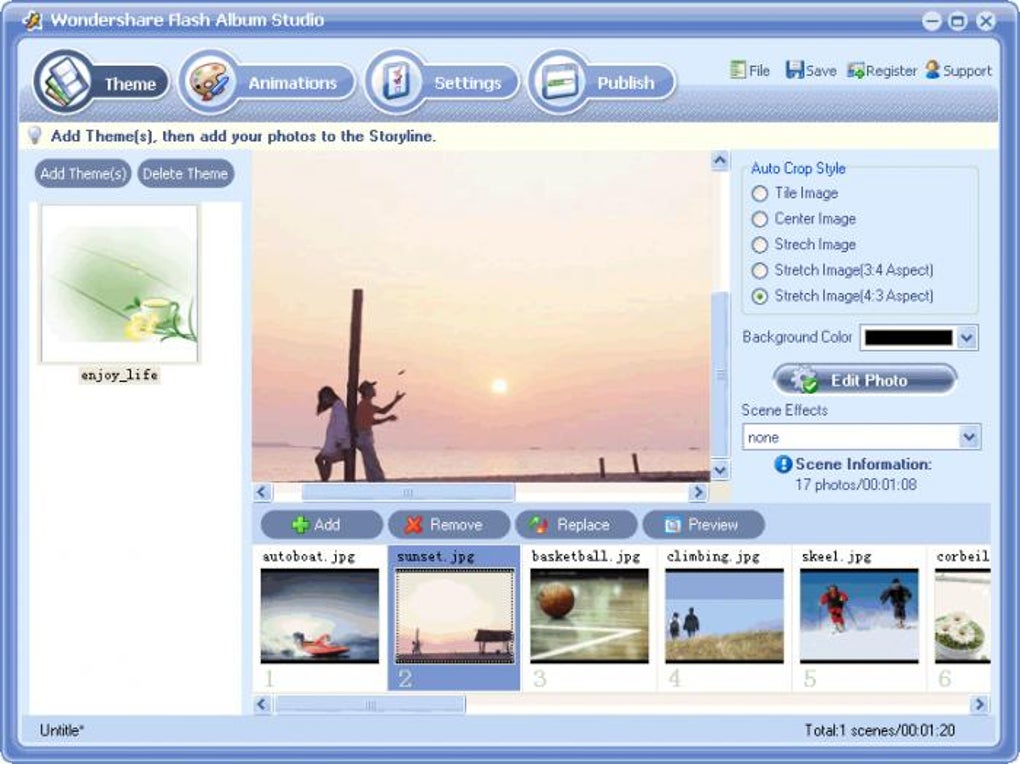Click the Edit Photo button
The width and height of the screenshot is (1020, 764).
(865, 380)
